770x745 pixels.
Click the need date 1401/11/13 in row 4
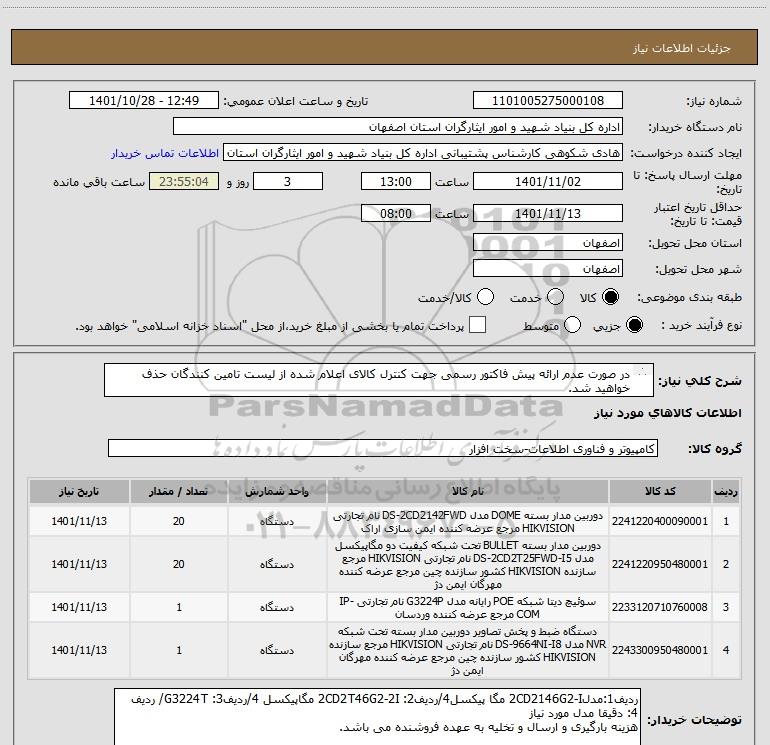coord(79,650)
